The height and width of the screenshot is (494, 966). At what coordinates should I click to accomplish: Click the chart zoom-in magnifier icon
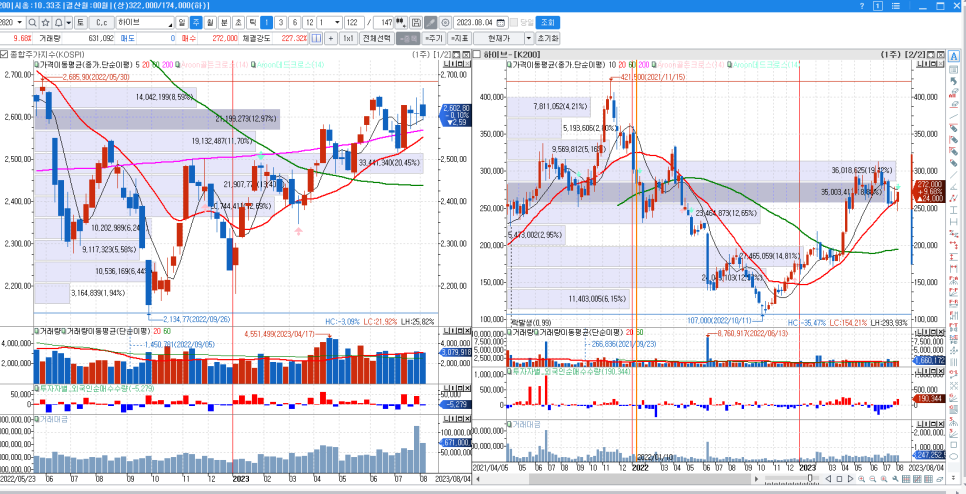[861, 479]
